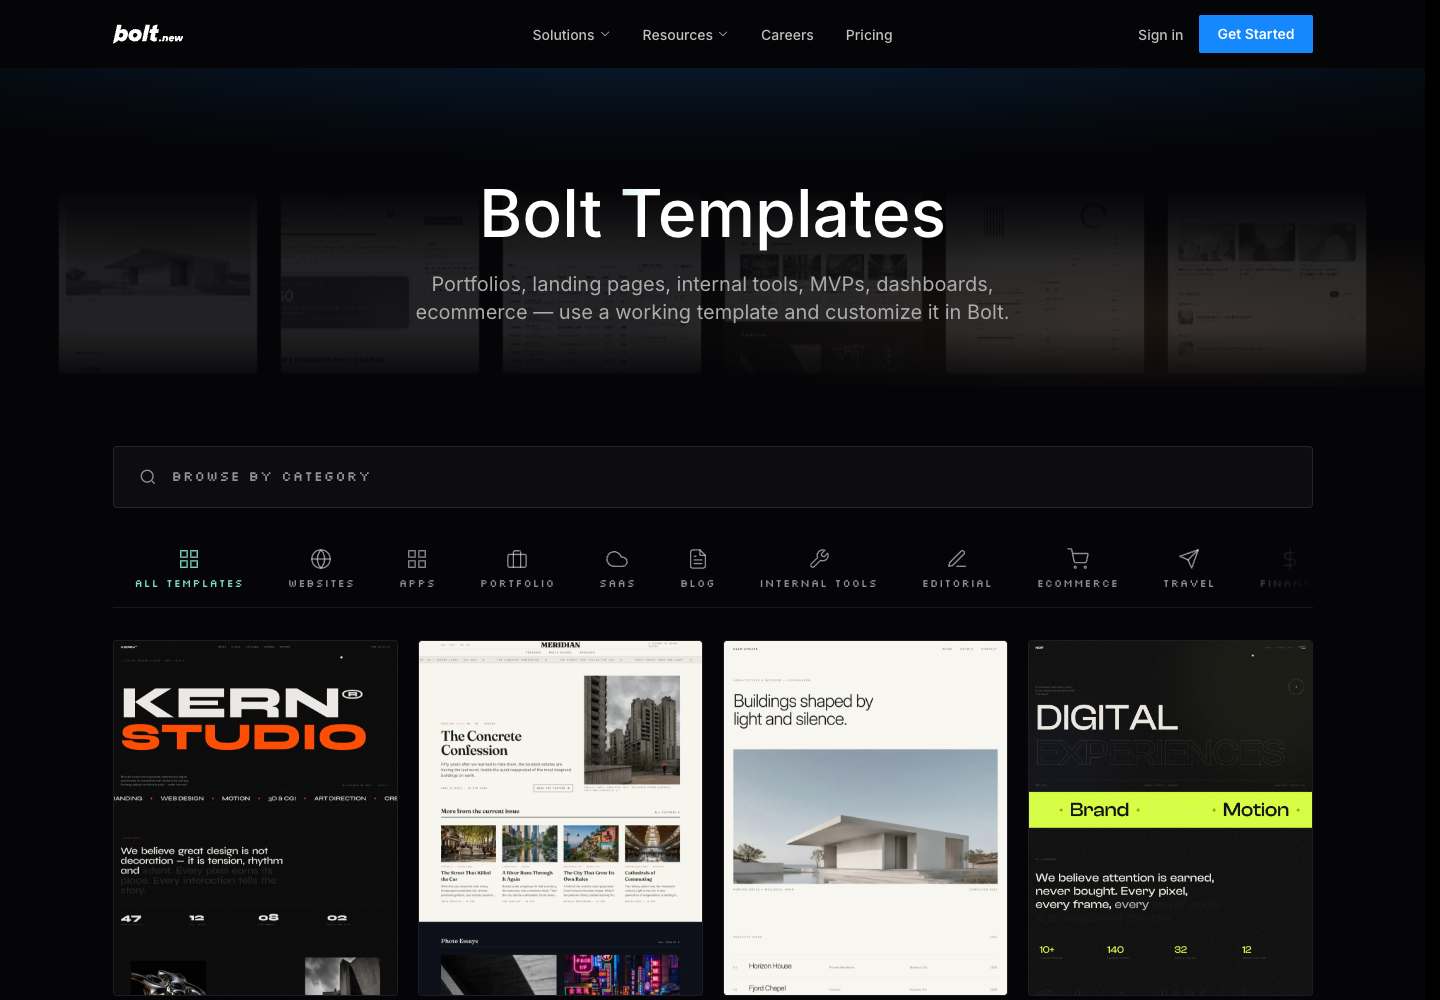
Task: Switch to the Editorial tab label
Action: pos(957,584)
